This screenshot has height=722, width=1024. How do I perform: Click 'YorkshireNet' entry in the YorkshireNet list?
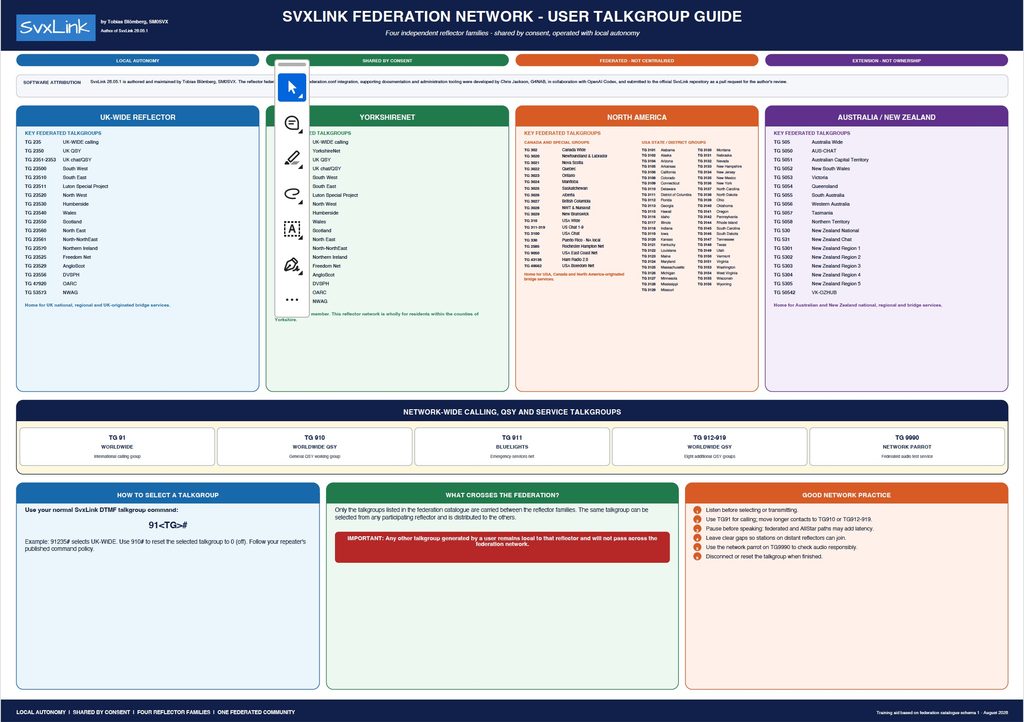(x=326, y=151)
